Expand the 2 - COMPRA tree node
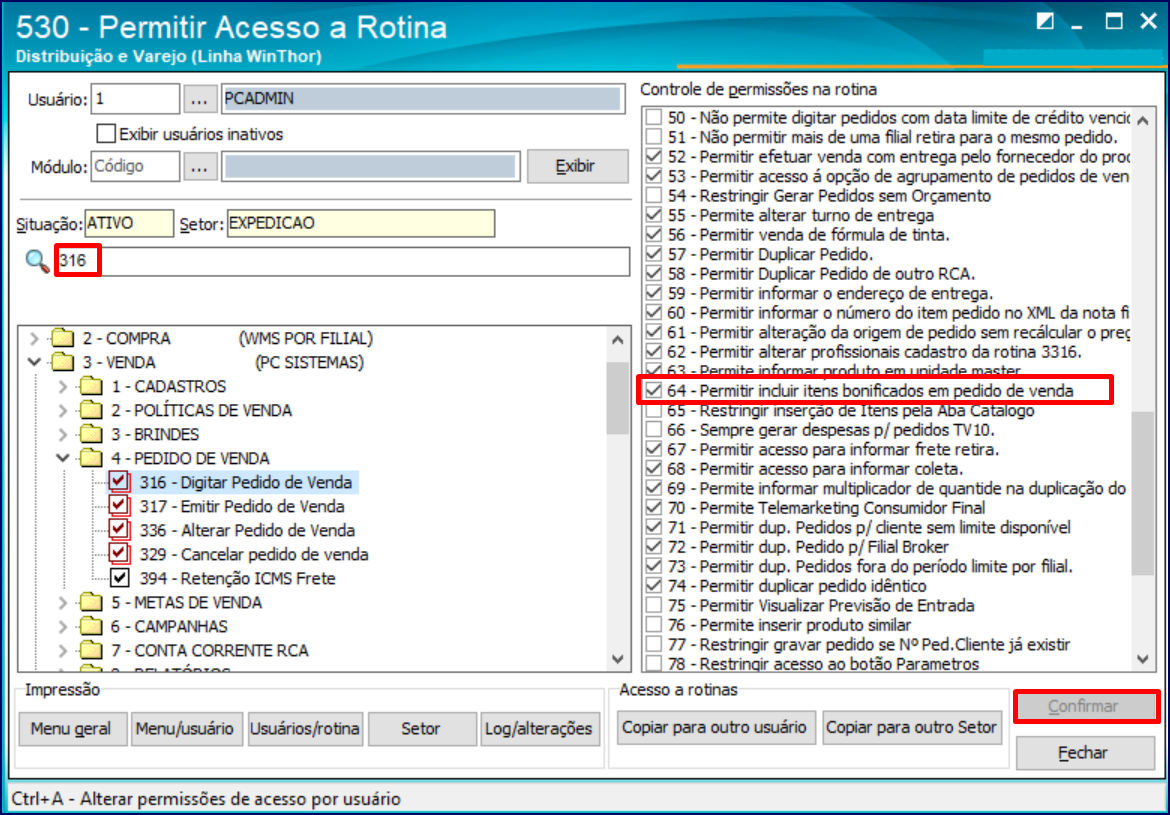Screen dimensions: 1170x815 [34, 339]
